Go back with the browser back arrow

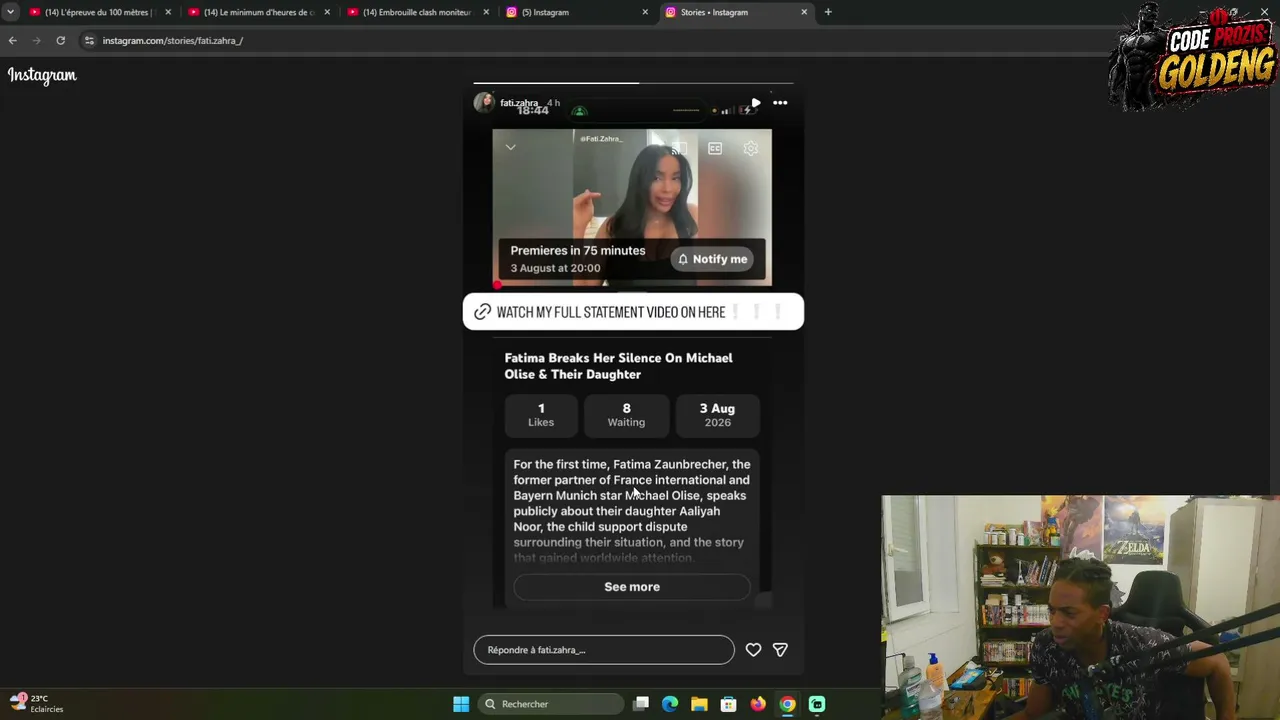click(12, 41)
